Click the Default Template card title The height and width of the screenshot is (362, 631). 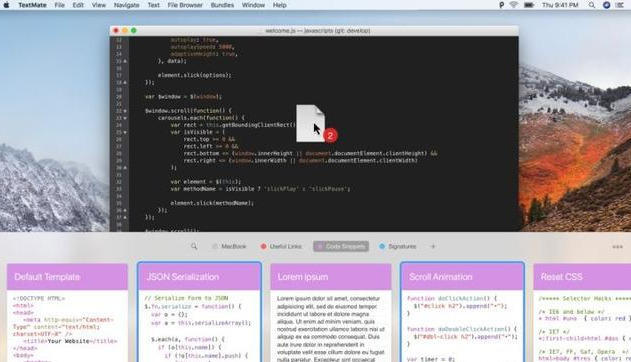pos(47,277)
